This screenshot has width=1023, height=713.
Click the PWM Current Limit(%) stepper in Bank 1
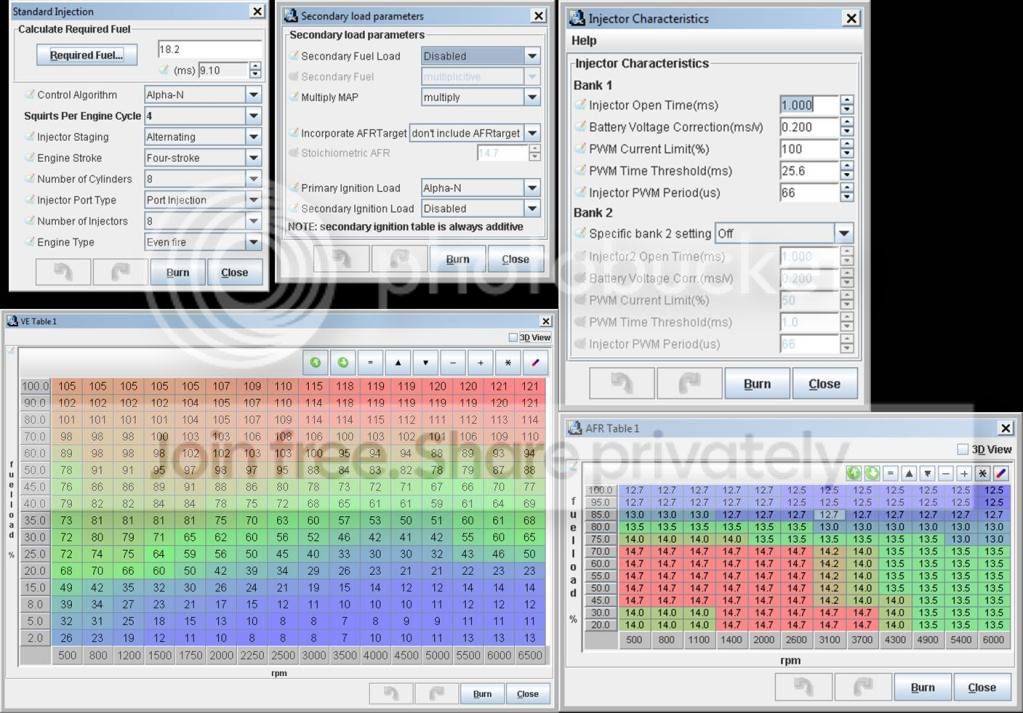pos(847,149)
